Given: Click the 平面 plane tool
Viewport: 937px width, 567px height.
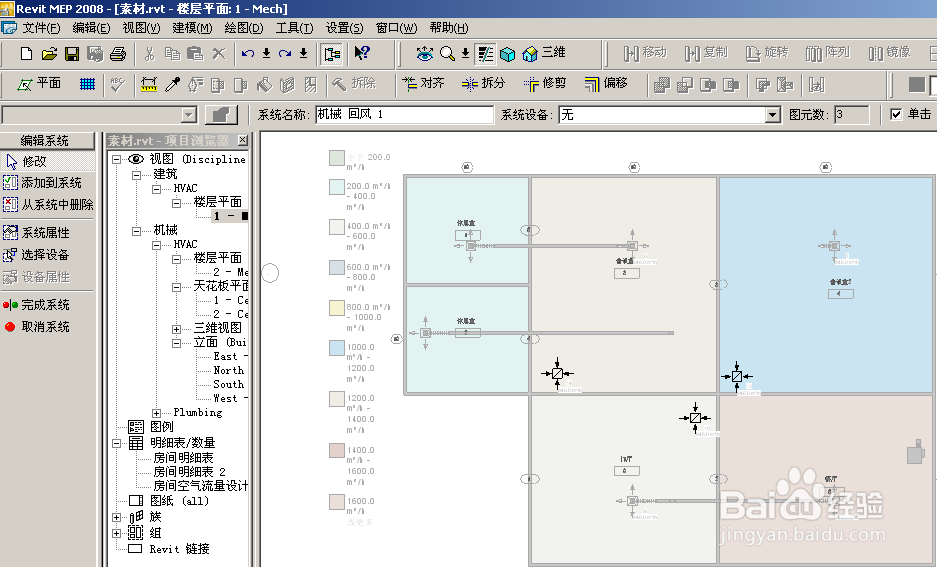Looking at the screenshot, I should [38, 84].
